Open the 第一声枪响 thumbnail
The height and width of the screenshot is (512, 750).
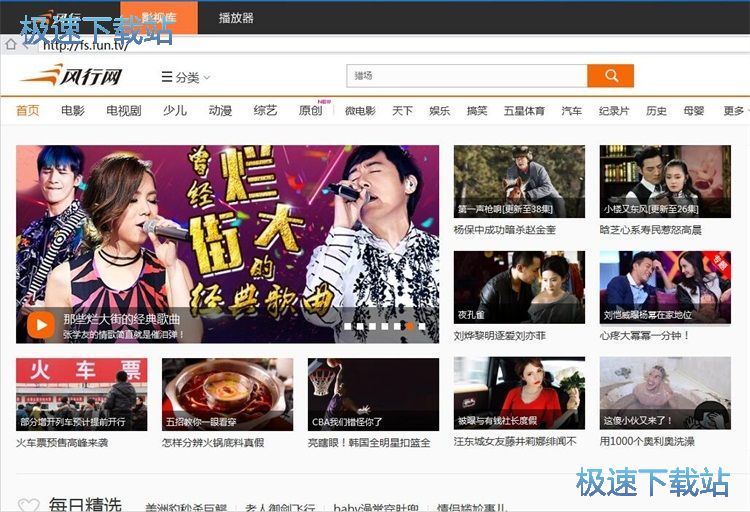coord(519,181)
